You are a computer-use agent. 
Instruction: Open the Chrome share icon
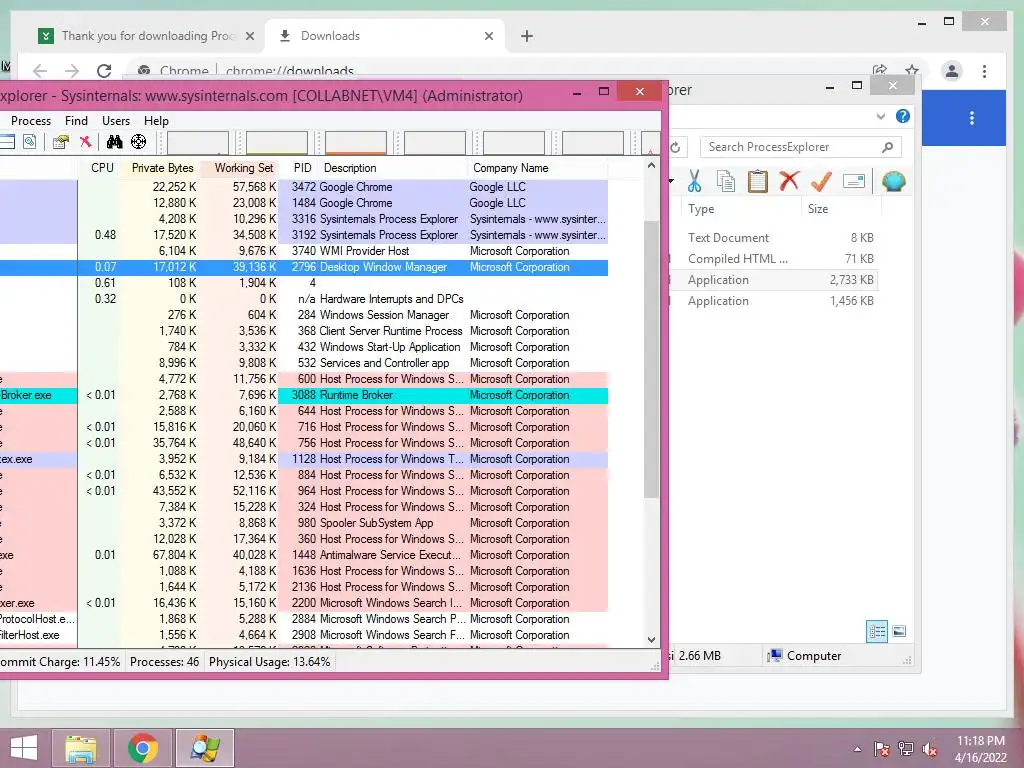(x=880, y=70)
